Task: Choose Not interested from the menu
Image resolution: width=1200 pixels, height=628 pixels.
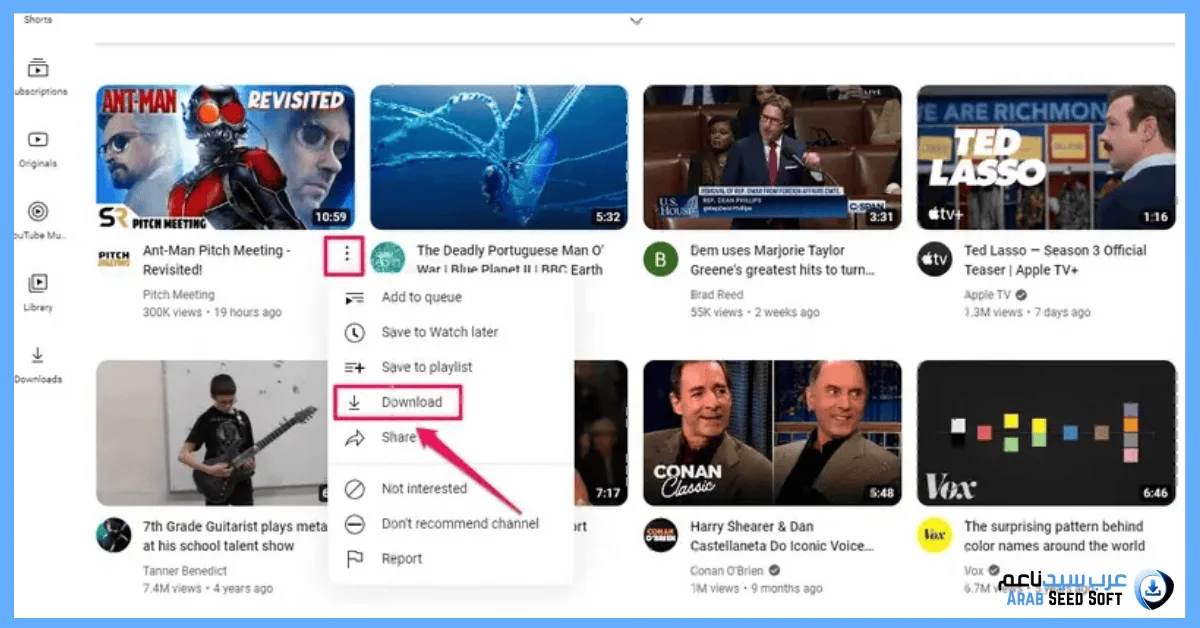Action: point(424,489)
